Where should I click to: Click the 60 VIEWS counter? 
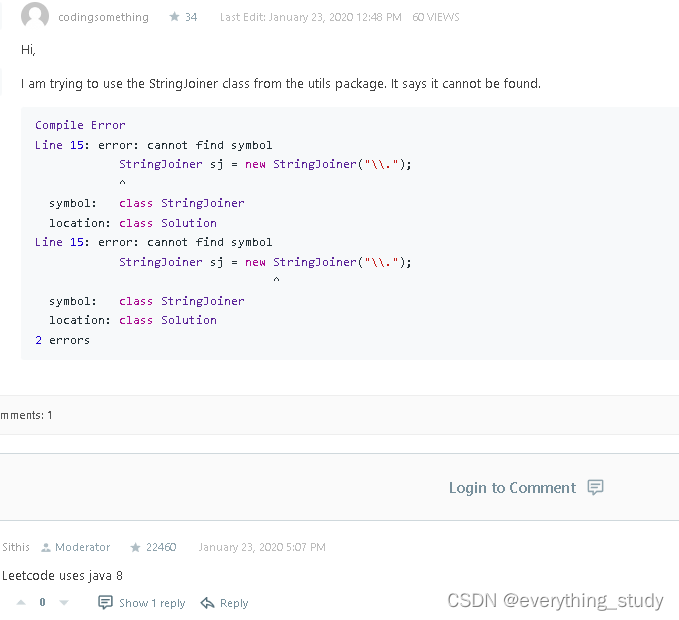436,17
